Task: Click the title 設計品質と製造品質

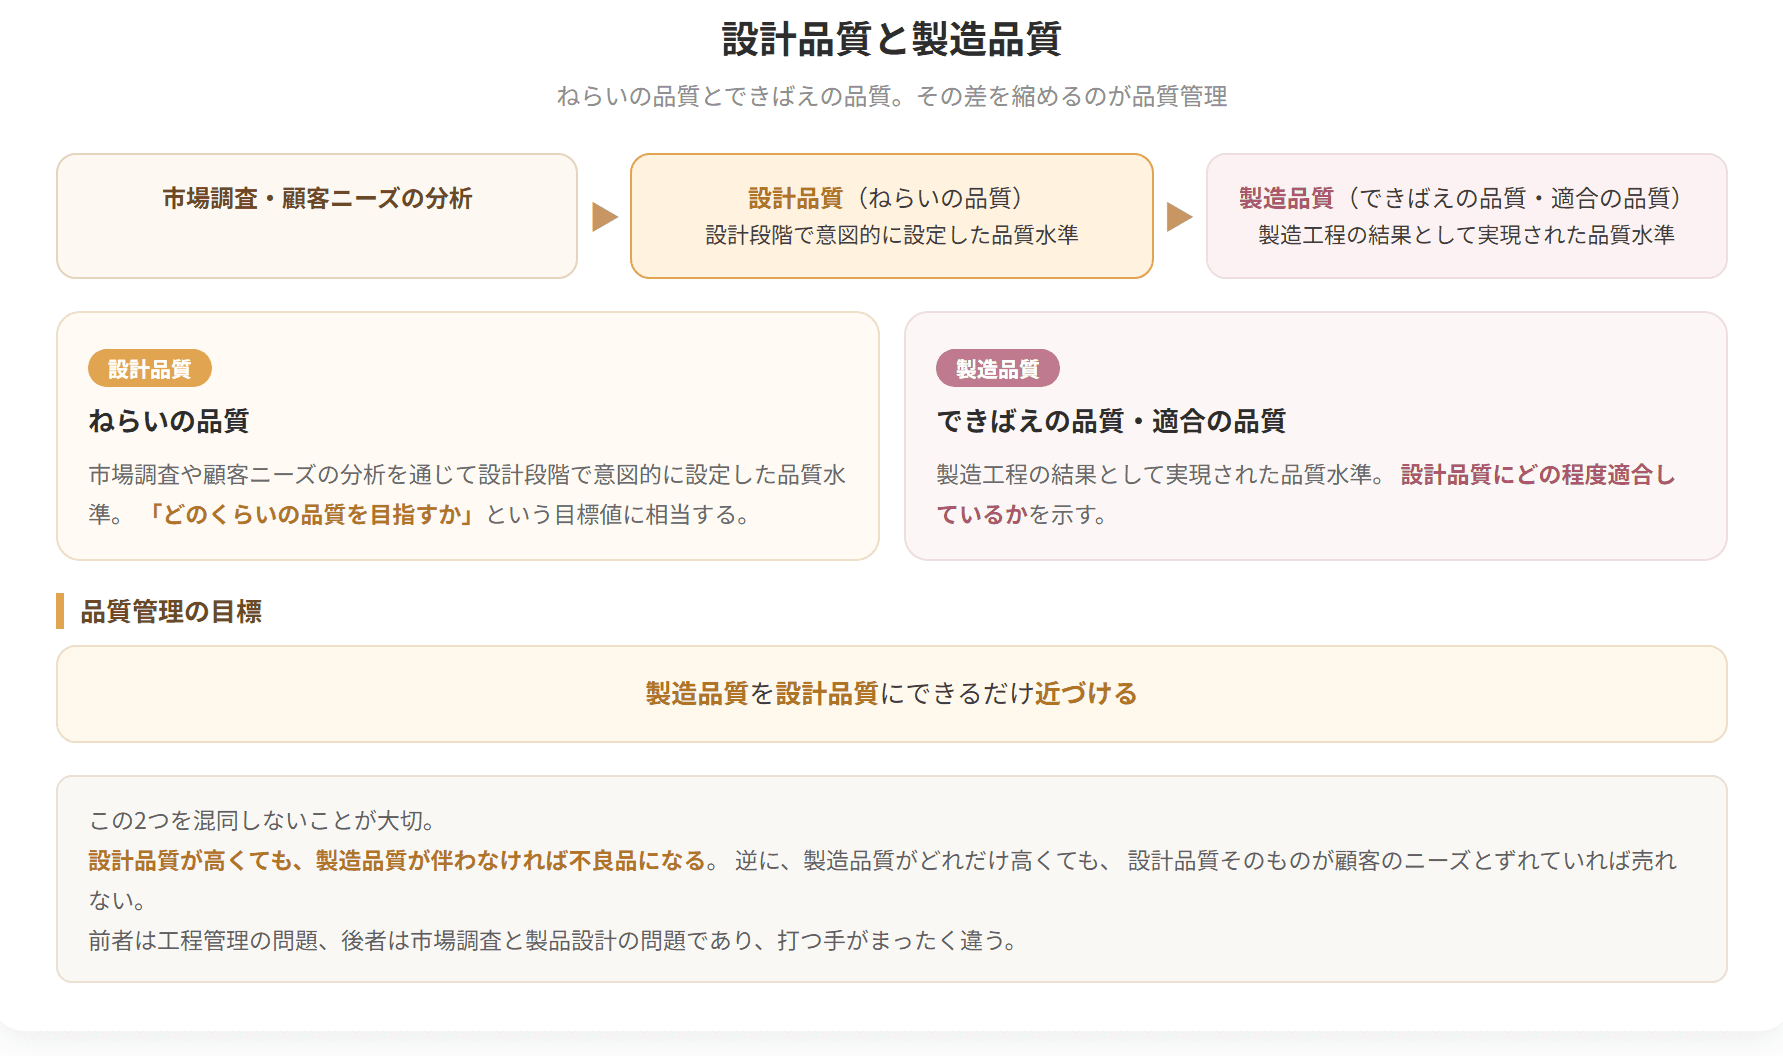Action: 891,40
